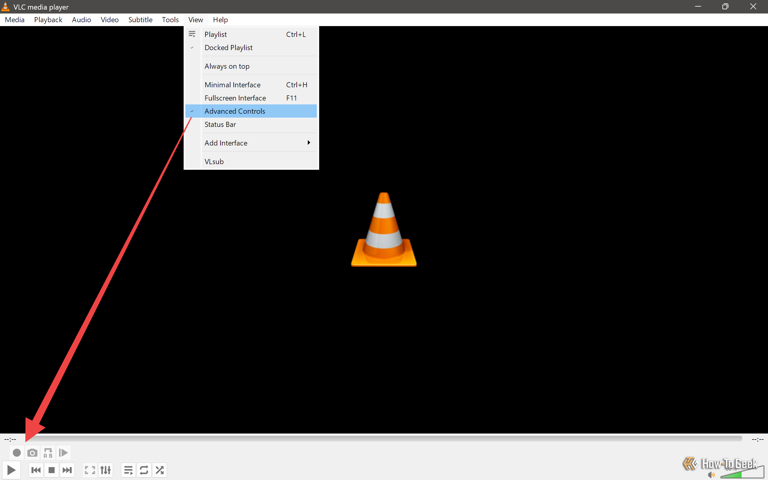Image resolution: width=768 pixels, height=480 pixels.
Task: Restore down the VLC window
Action: 725,6
